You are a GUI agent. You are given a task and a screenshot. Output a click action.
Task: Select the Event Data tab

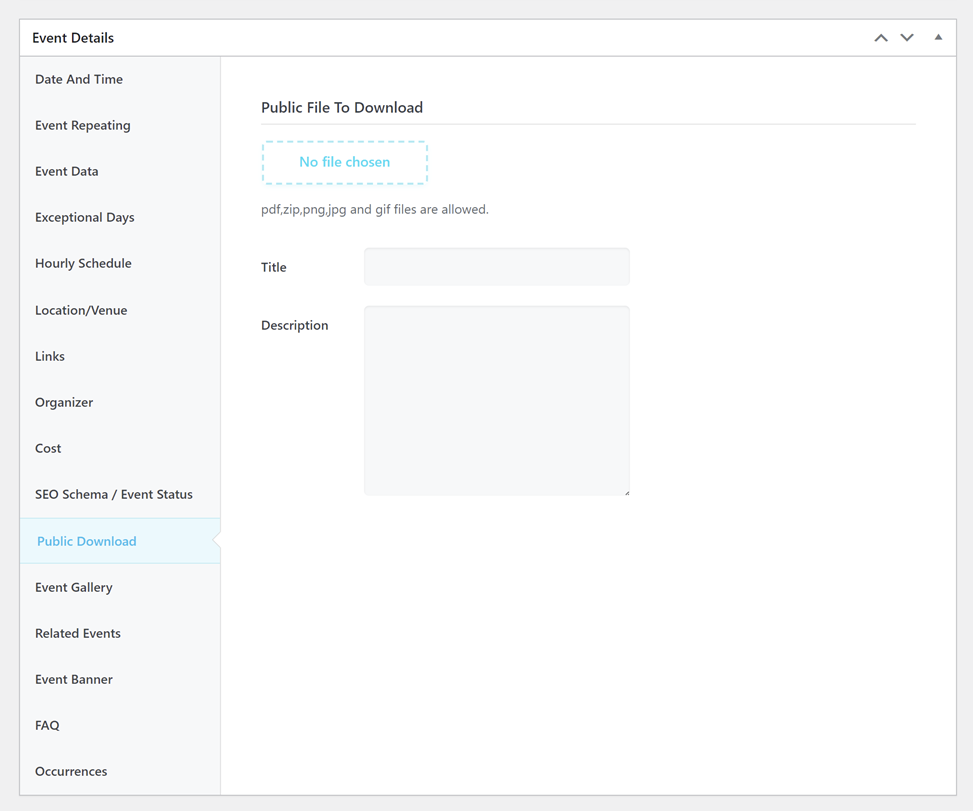pos(67,171)
